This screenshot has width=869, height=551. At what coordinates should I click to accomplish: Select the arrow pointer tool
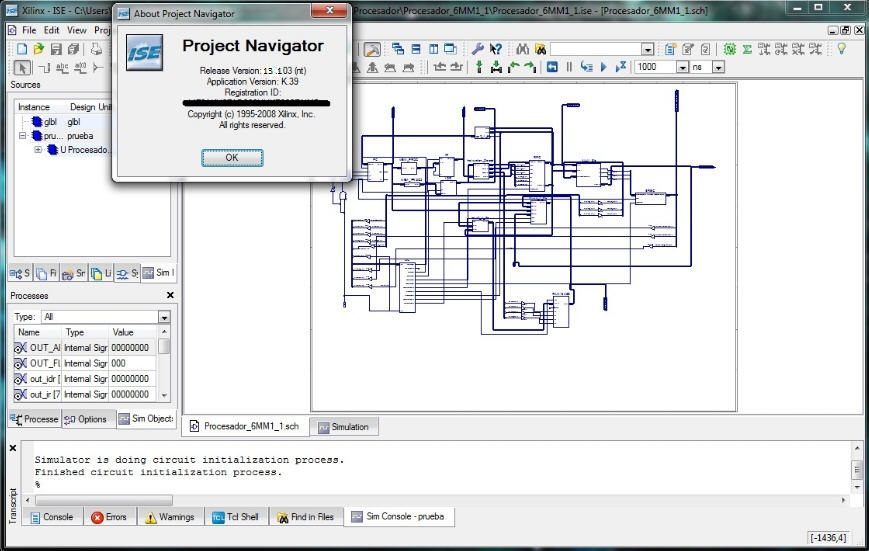22,67
